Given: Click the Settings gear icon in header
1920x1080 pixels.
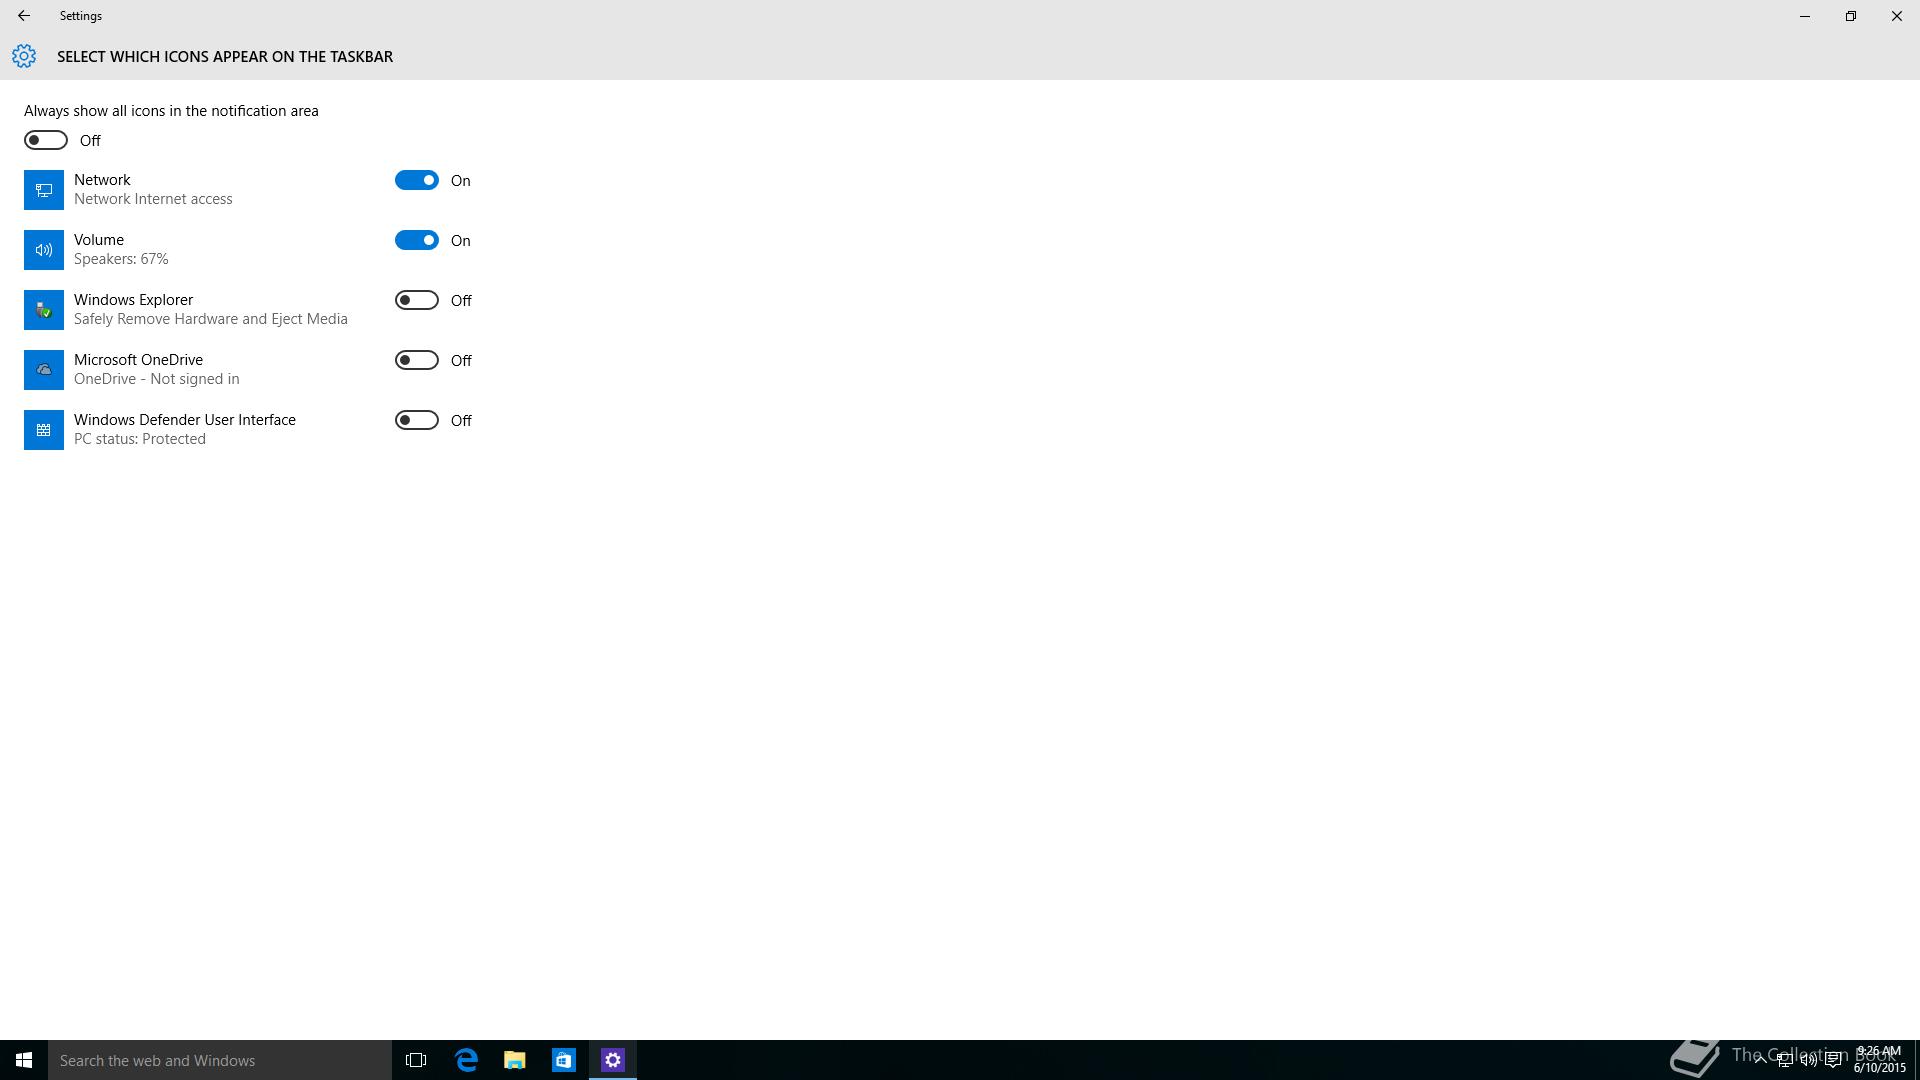Looking at the screenshot, I should point(24,56).
